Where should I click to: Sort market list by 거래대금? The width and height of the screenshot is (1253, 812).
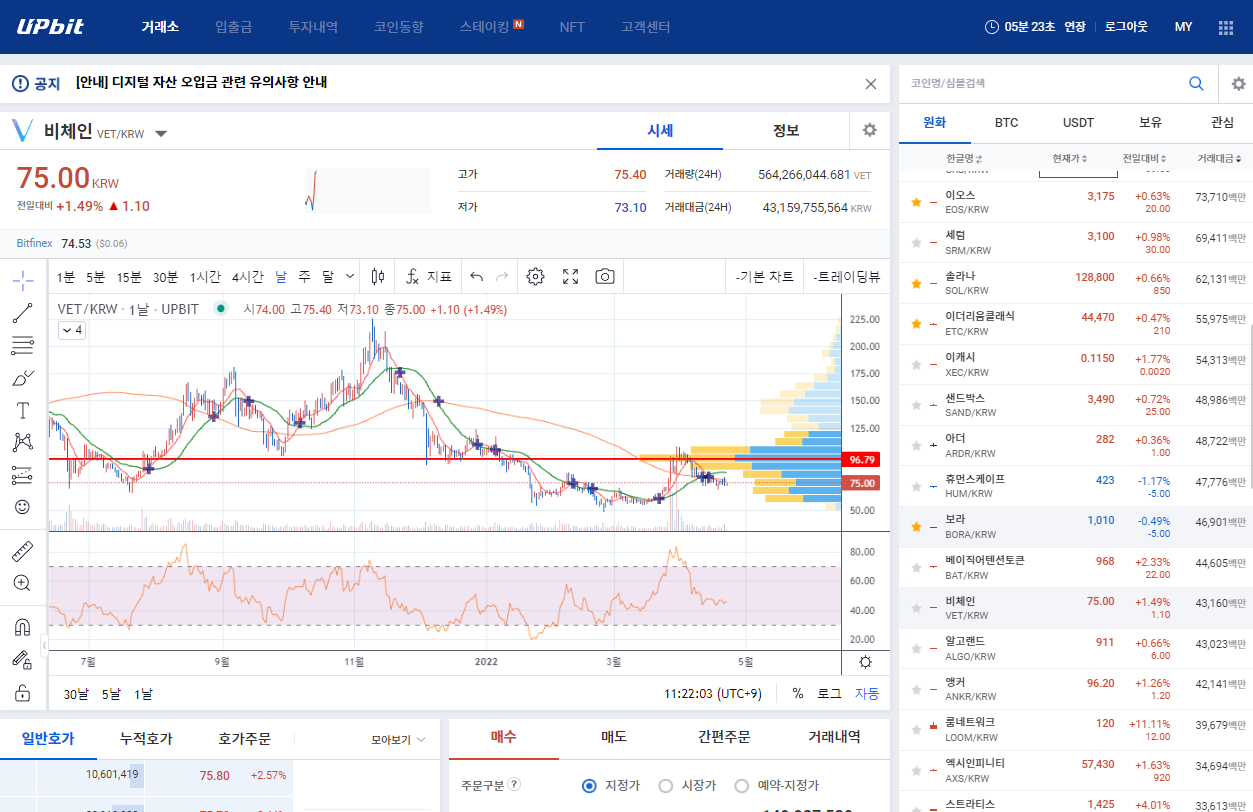pos(1220,158)
